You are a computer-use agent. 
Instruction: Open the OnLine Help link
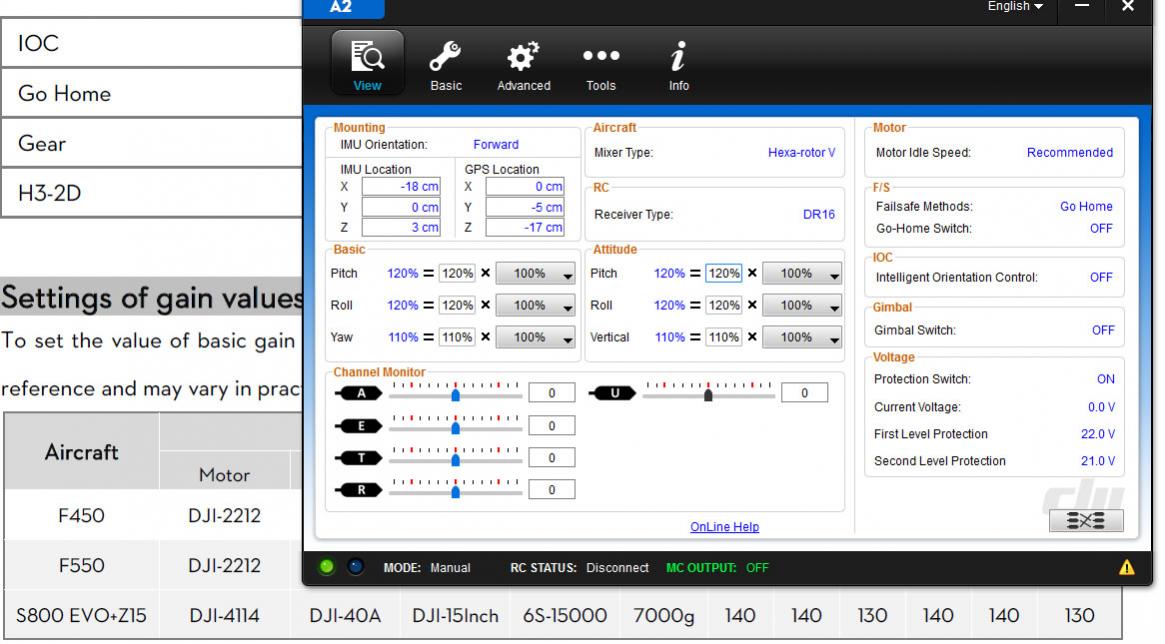click(x=724, y=527)
